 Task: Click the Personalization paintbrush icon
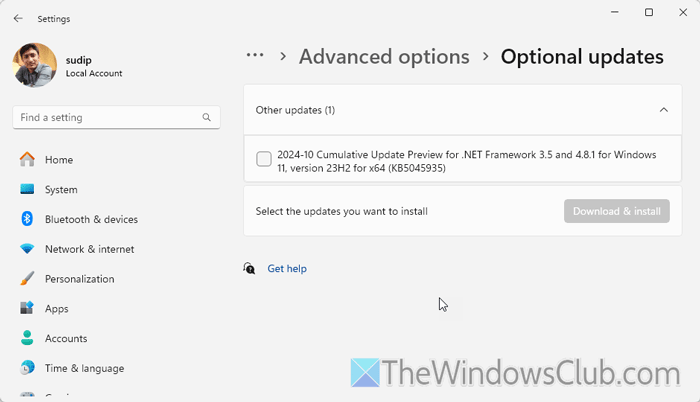[x=27, y=279]
